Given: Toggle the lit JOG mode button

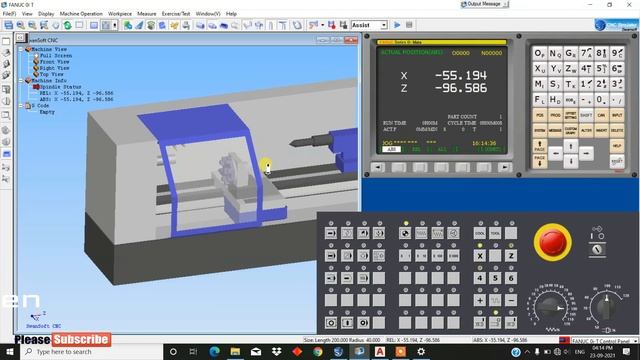Looking at the screenshot, I should [405, 233].
